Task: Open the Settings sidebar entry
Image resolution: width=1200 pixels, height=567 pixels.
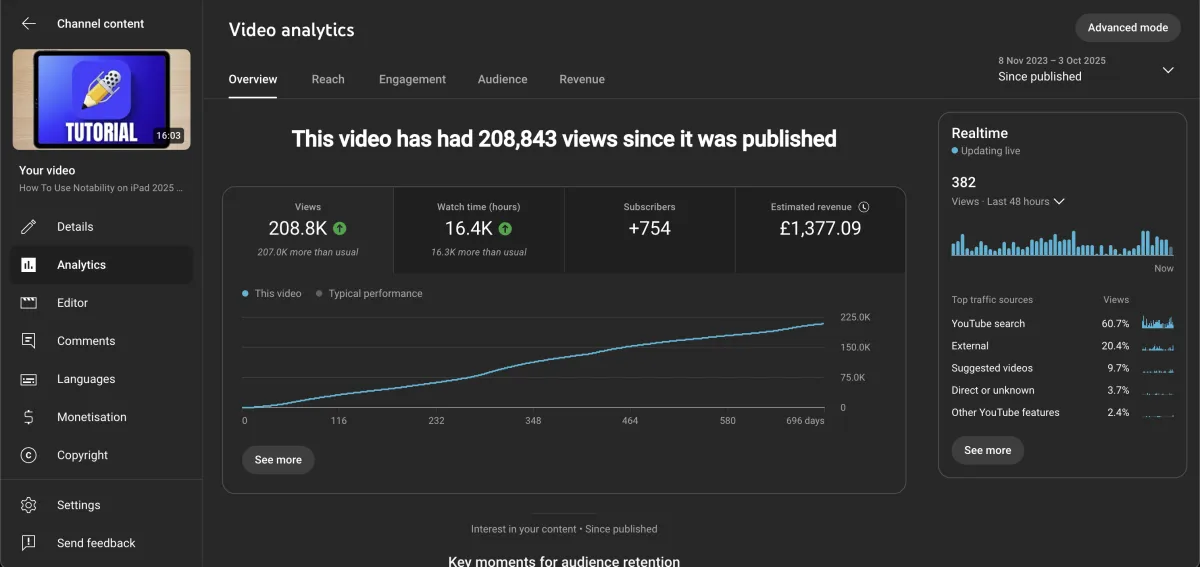Action: [101, 505]
